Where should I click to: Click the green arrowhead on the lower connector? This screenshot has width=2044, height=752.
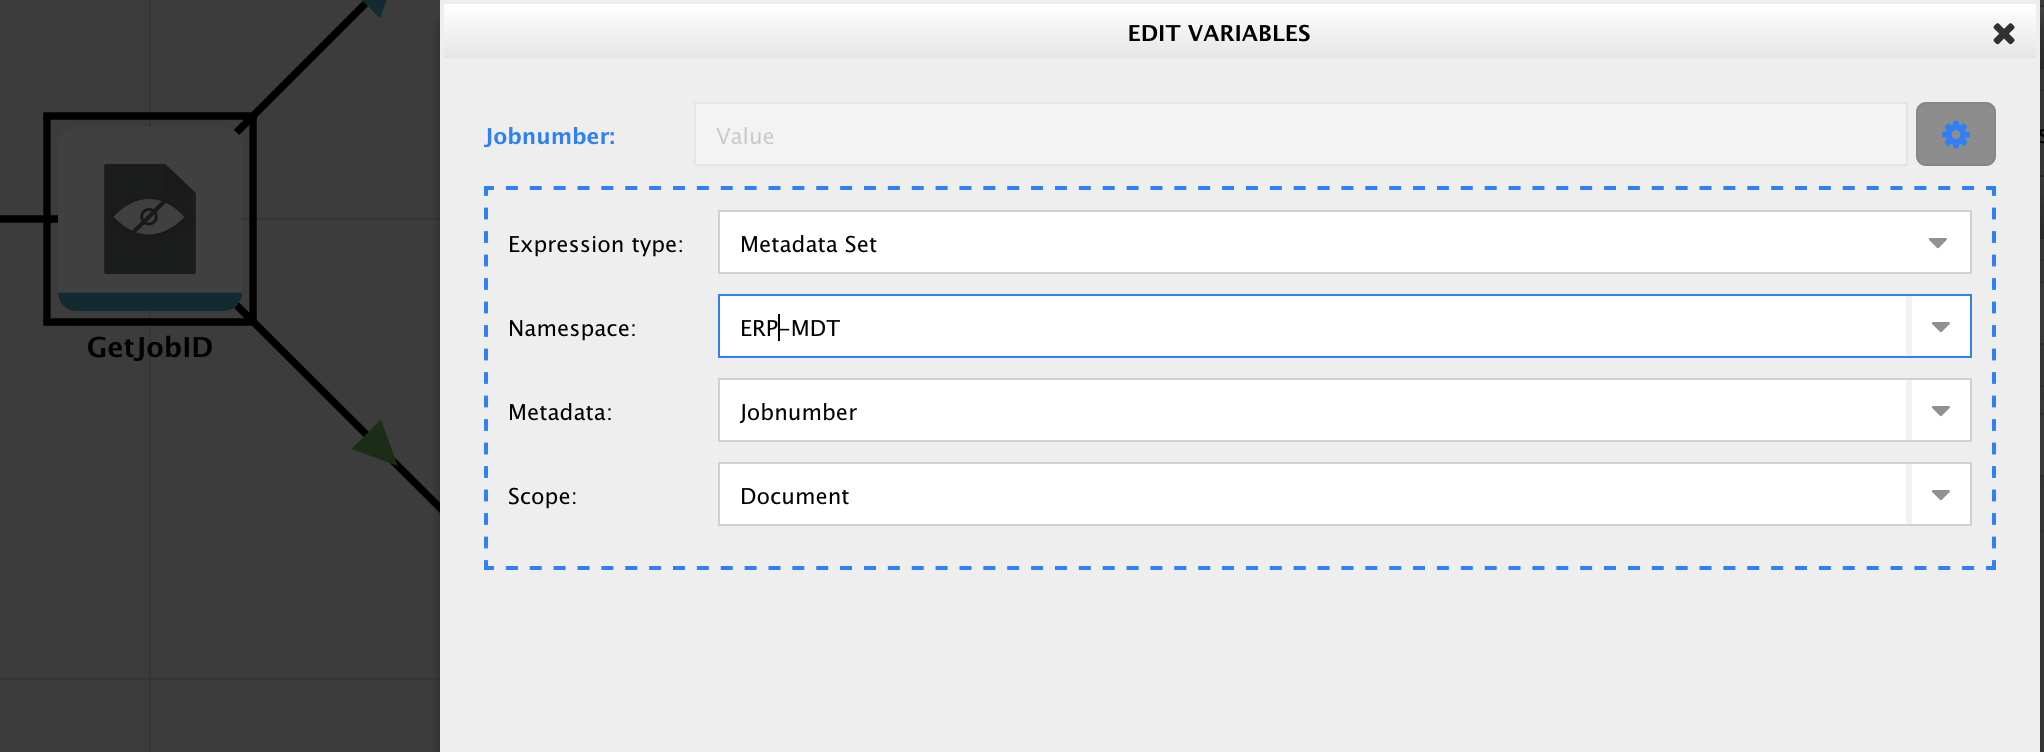(x=376, y=442)
